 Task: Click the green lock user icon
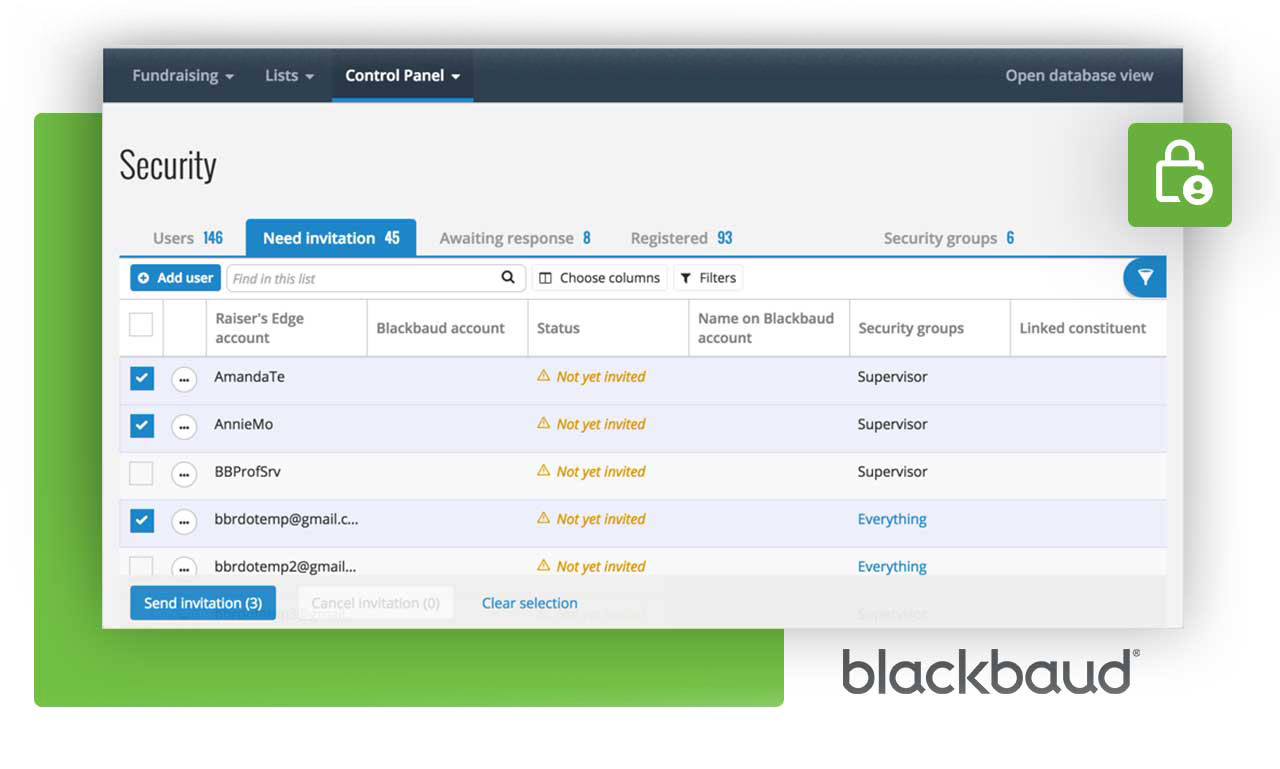1180,175
